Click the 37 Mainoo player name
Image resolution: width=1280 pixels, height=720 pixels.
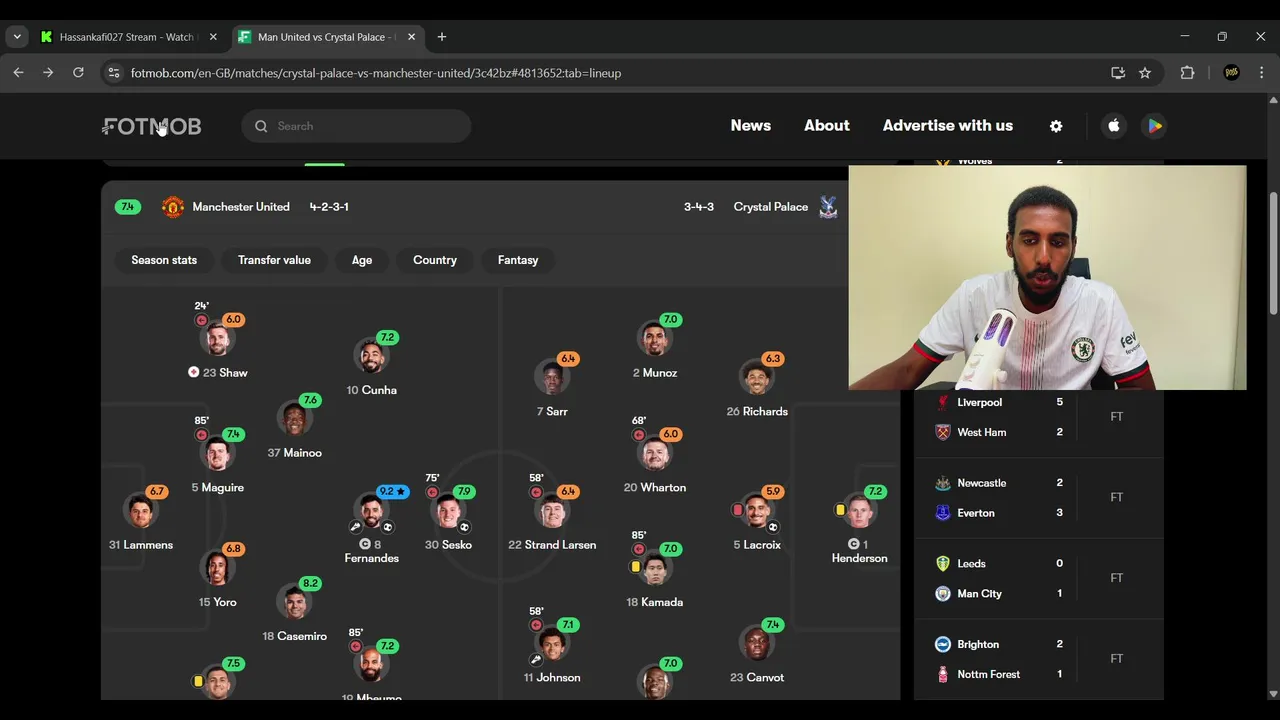(294, 453)
